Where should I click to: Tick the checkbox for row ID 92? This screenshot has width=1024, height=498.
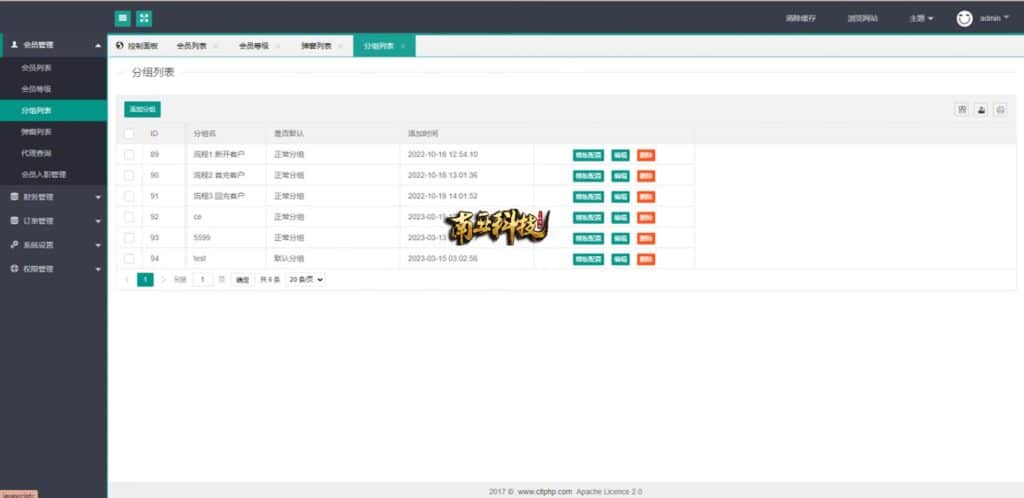[x=129, y=217]
